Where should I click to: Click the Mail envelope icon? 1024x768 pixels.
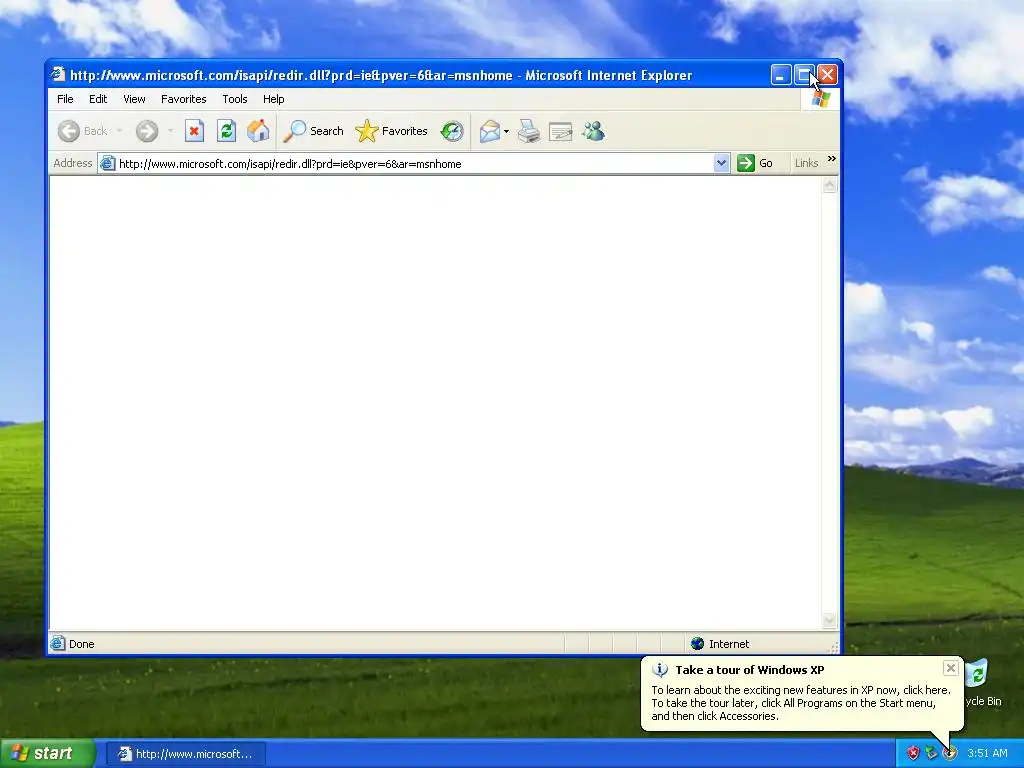coord(490,131)
